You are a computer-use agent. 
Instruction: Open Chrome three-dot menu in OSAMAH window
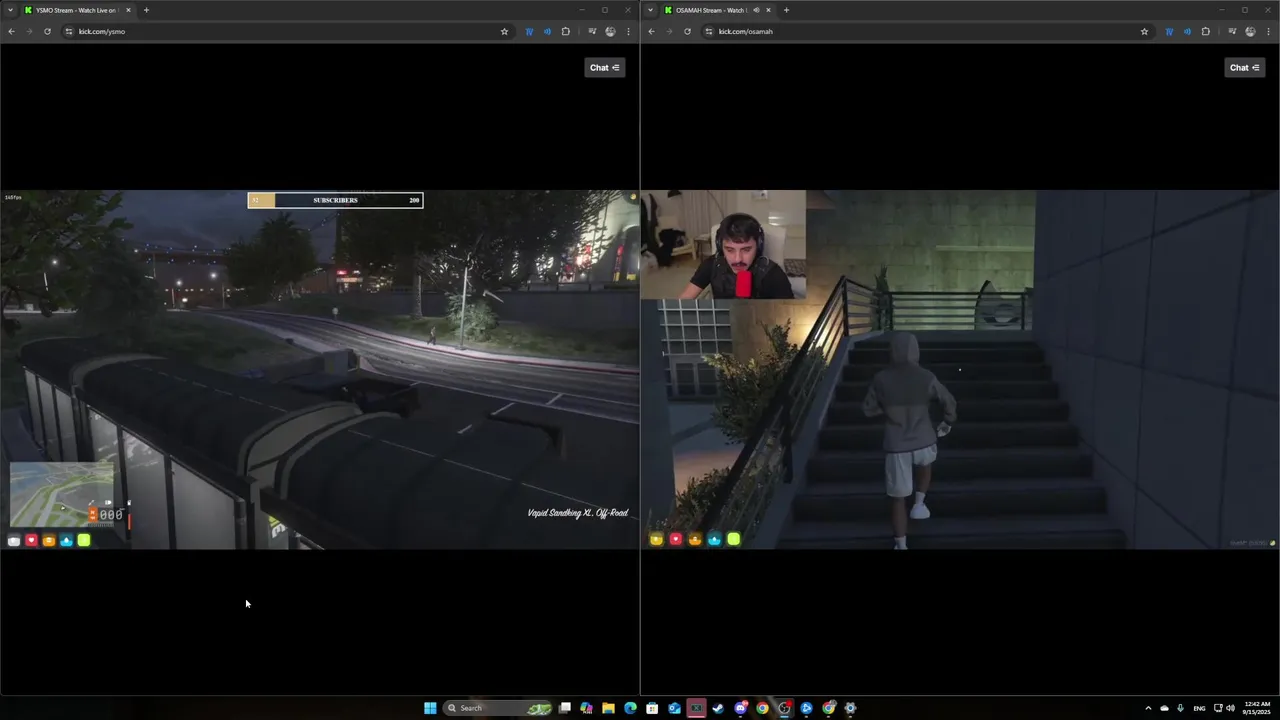pyautogui.click(x=1268, y=31)
